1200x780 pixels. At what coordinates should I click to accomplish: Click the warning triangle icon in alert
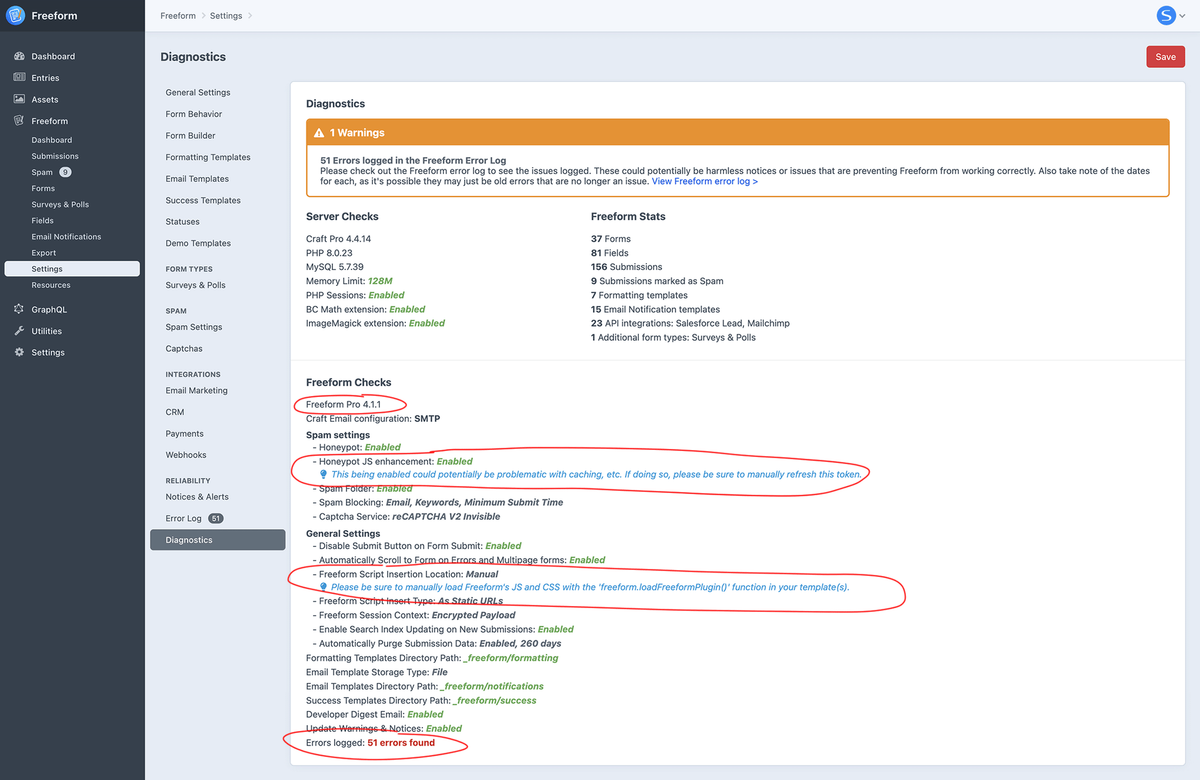coord(319,132)
